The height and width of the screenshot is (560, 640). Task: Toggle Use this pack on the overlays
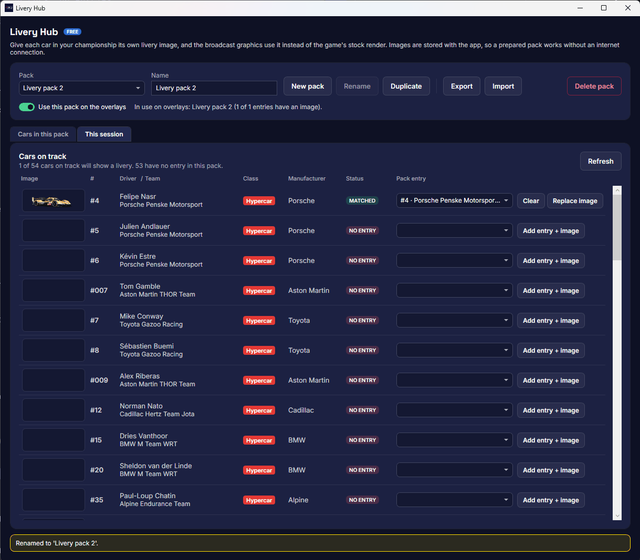tap(27, 107)
